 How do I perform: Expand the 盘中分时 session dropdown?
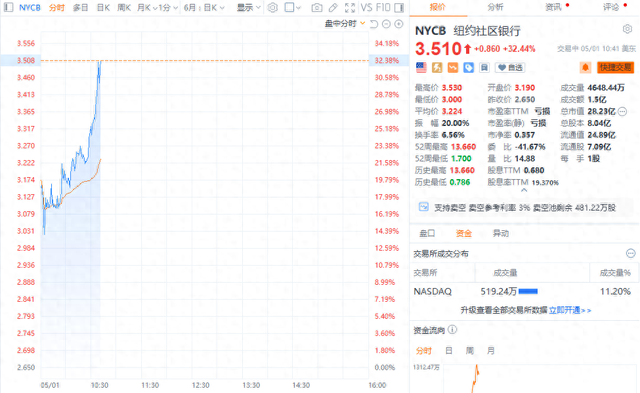(345, 24)
